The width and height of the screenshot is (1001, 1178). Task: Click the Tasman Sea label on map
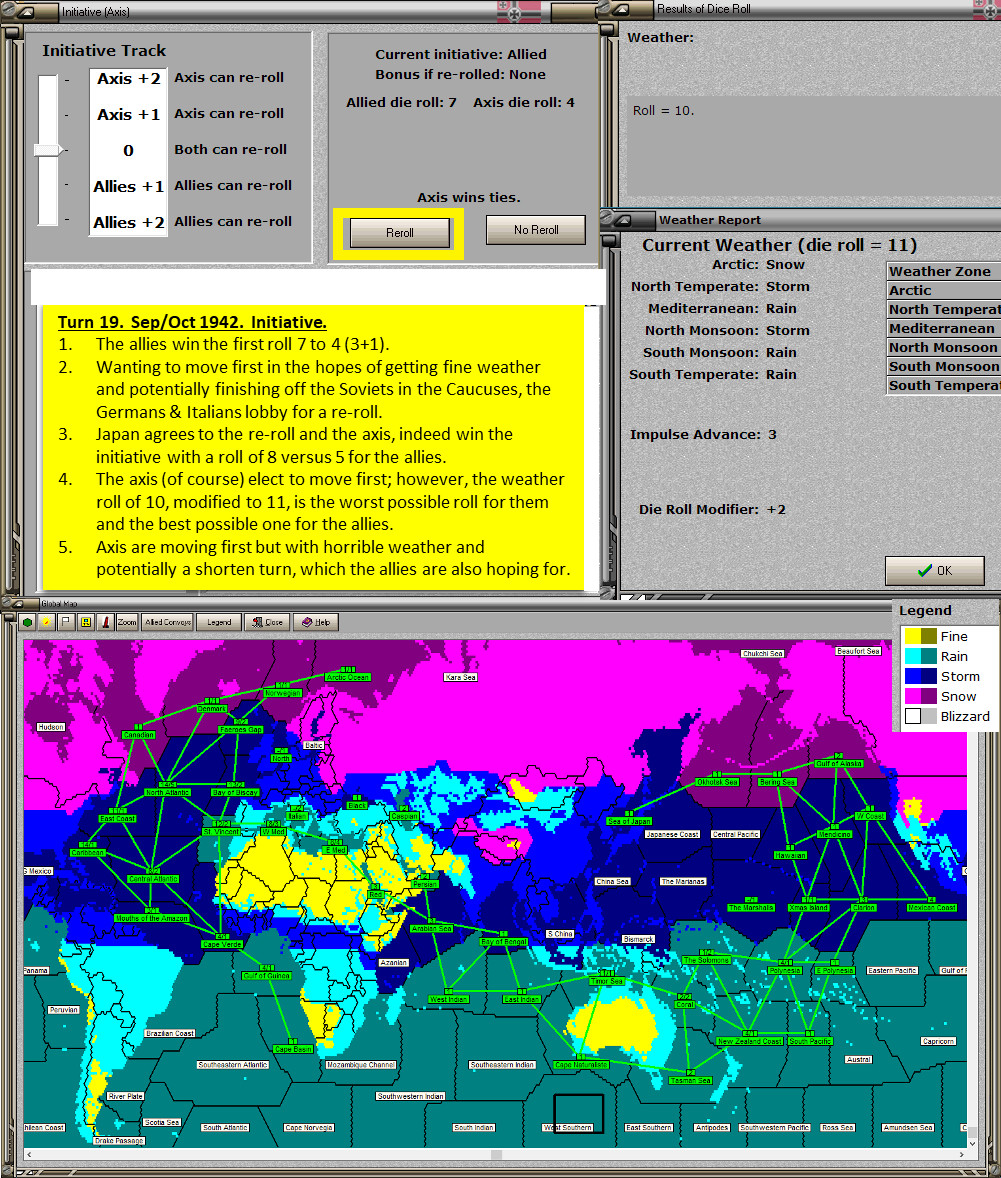click(691, 1080)
